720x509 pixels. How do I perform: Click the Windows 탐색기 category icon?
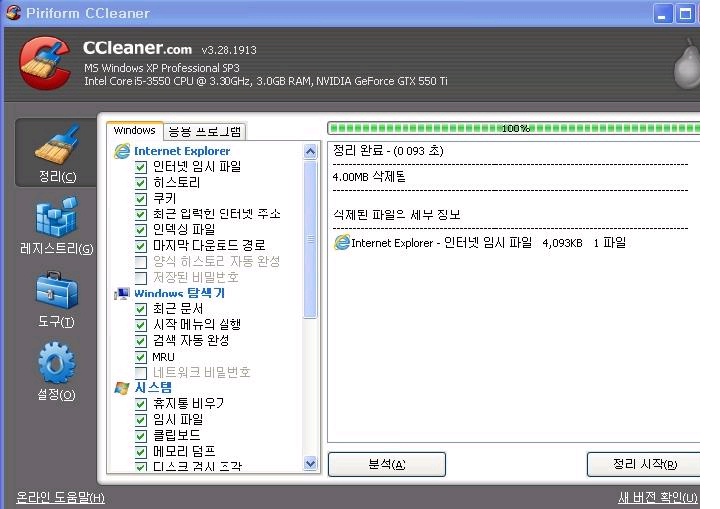(x=122, y=293)
